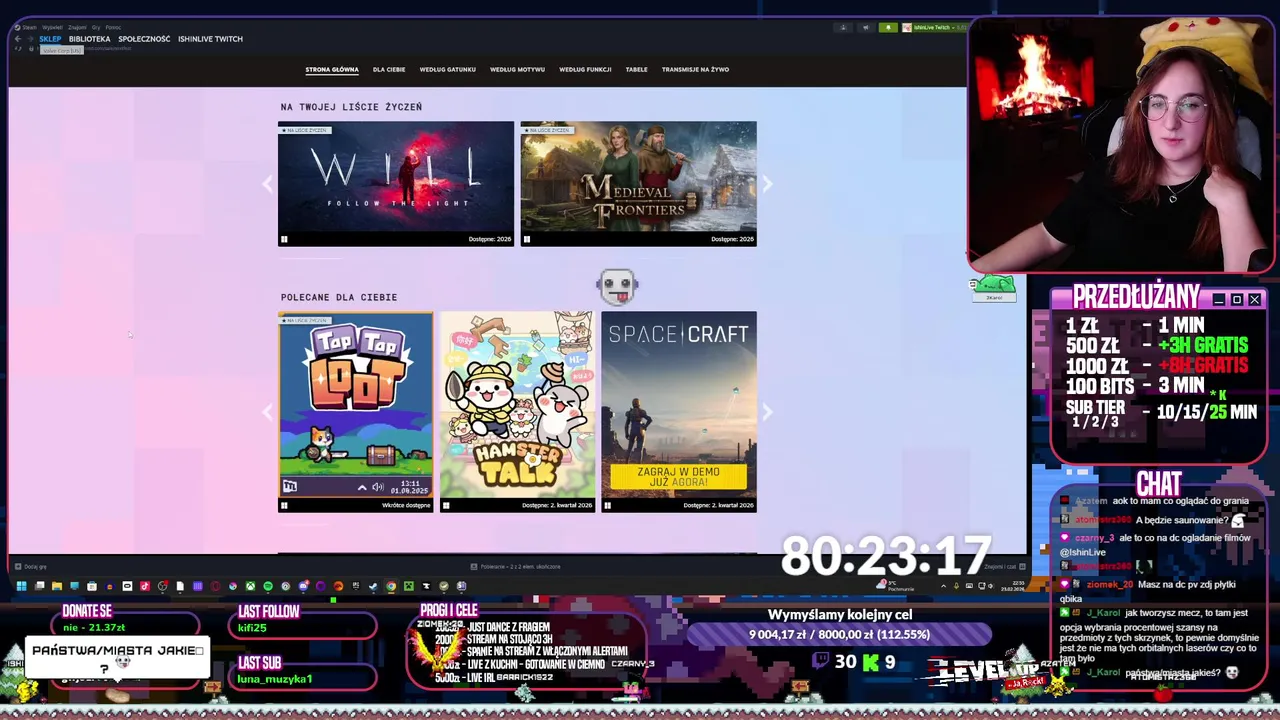This screenshot has height=720, width=1280.
Task: Click the up chevron on Tap Tap Loot overlay
Action: point(362,487)
